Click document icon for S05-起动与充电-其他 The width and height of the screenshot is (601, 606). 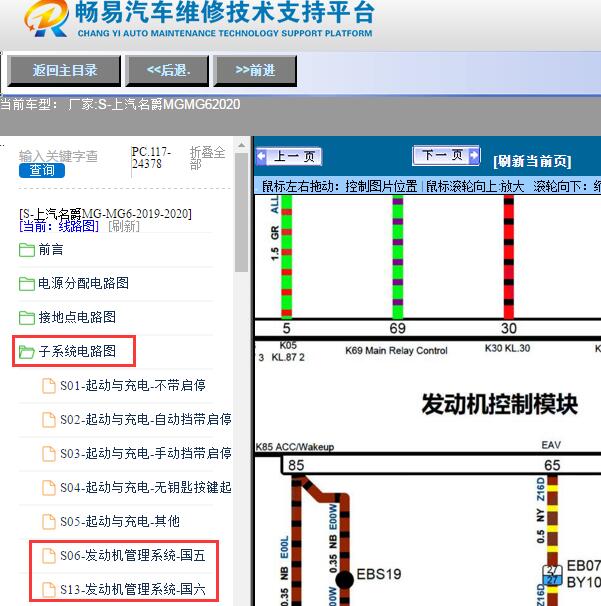click(x=49, y=522)
